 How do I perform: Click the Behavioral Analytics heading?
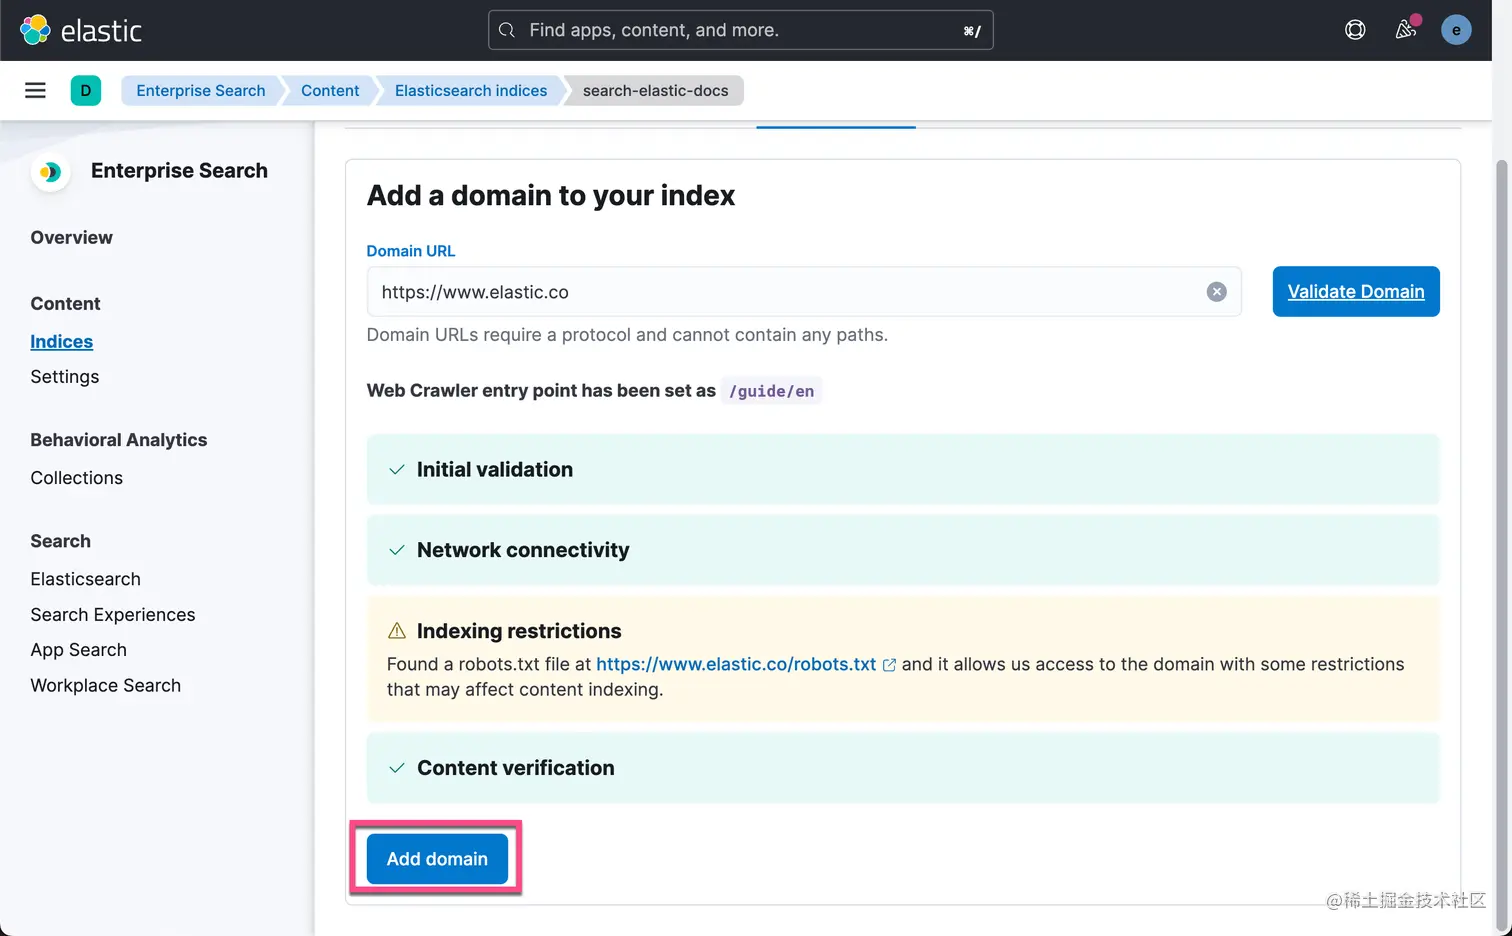tap(119, 440)
